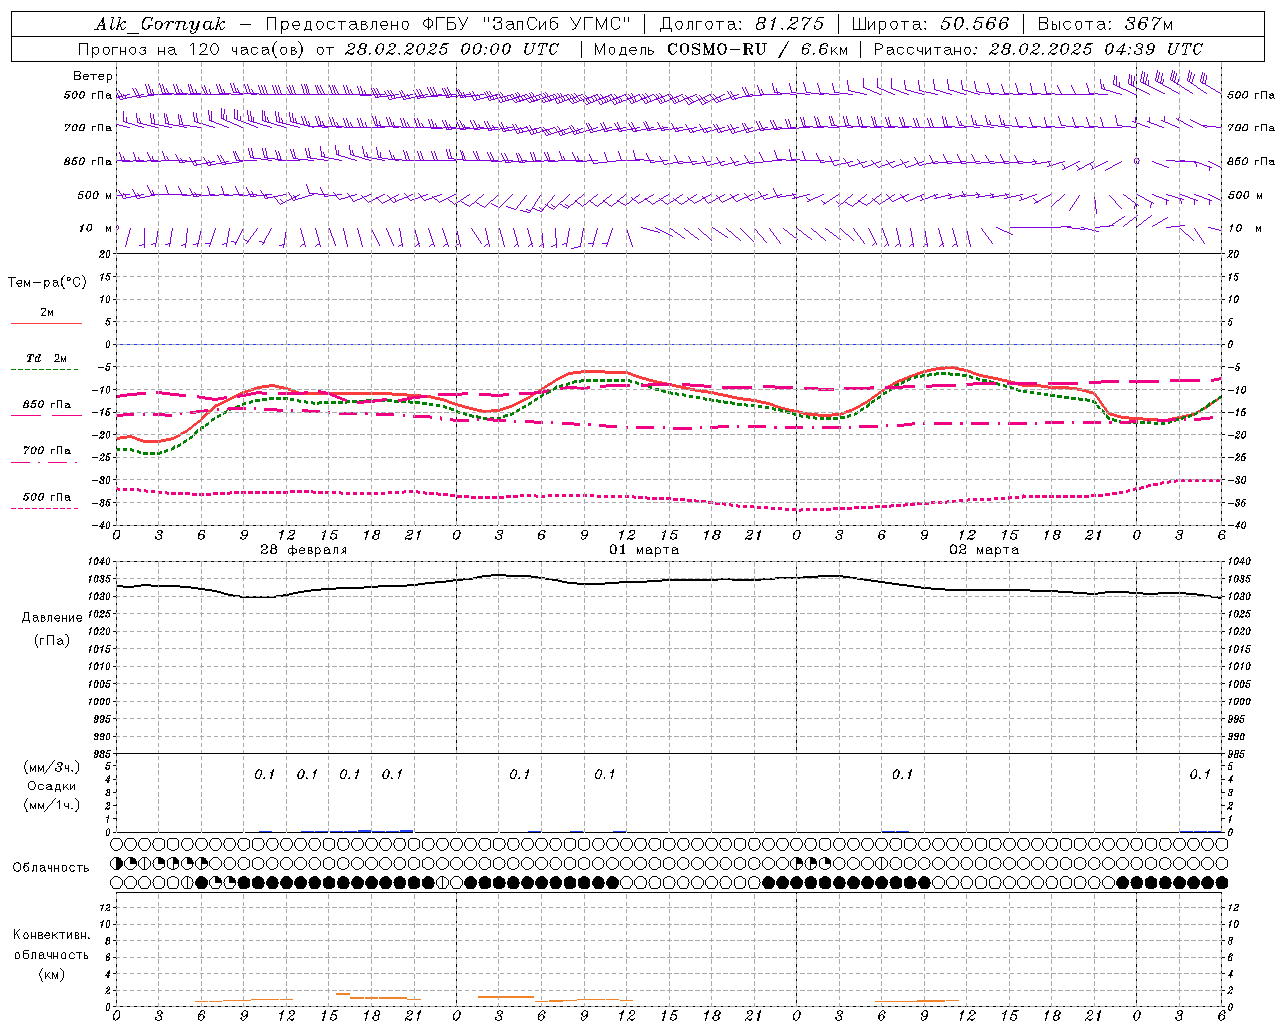This screenshot has height=1024, width=1280.
Task: Click the 'Облачность' cloud cover row label
Action: click(51, 868)
